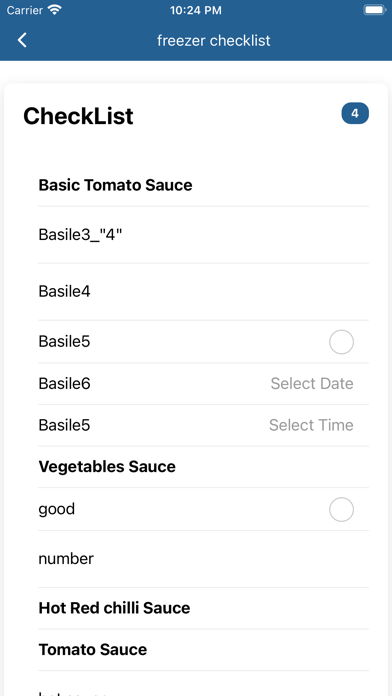The height and width of the screenshot is (696, 392).
Task: Tap the Basile3_"4" input row
Action: point(203,235)
